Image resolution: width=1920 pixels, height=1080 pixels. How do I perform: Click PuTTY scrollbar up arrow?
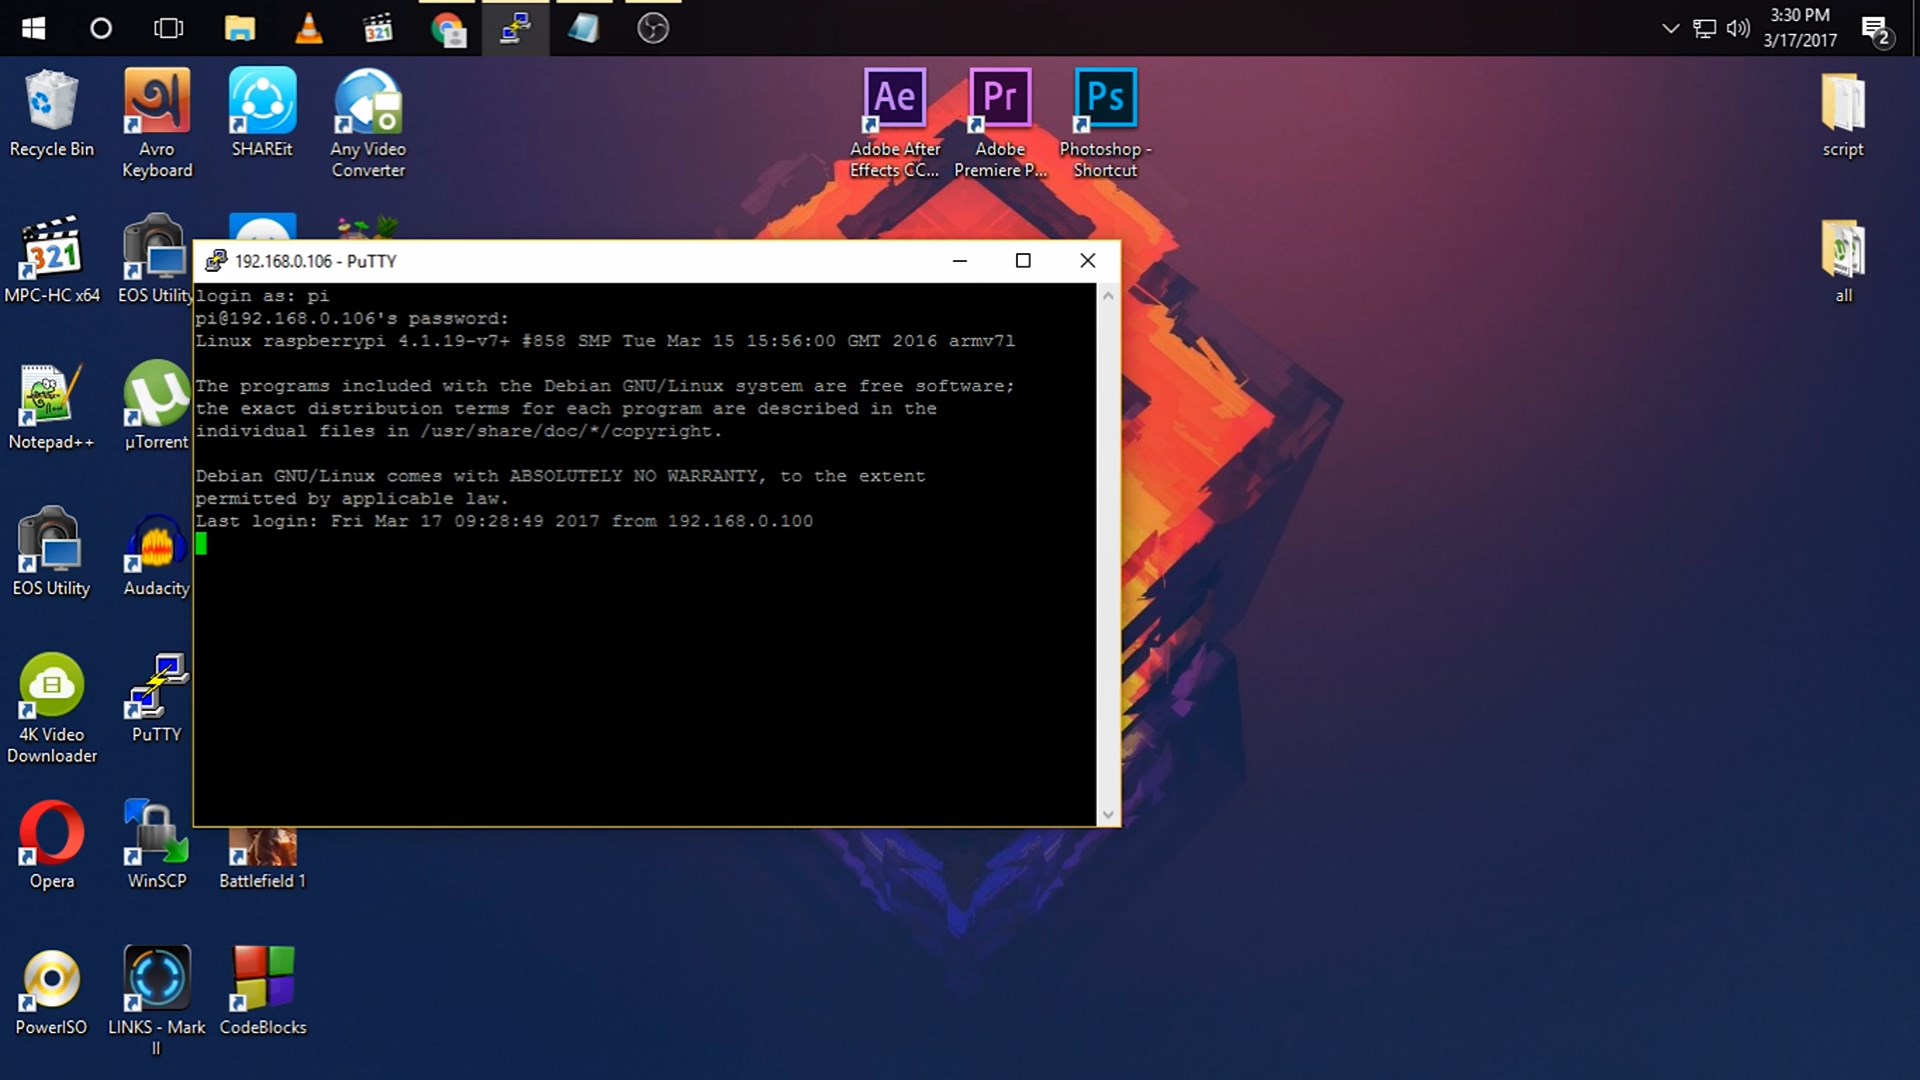tap(1108, 296)
